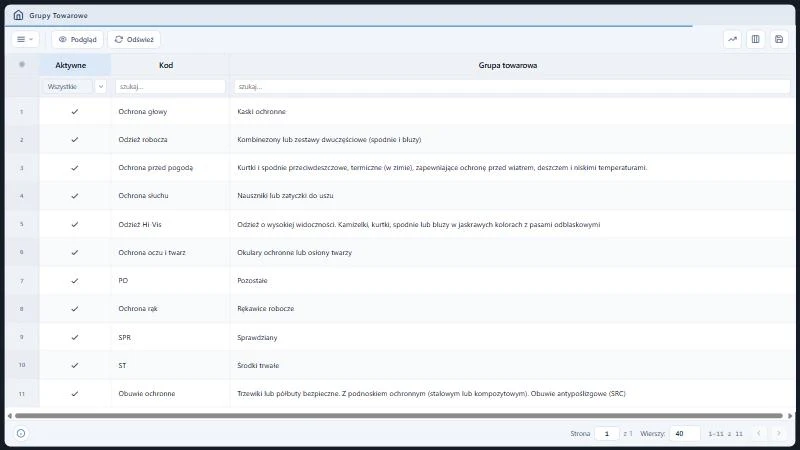Toggle active check for Odzież Hi Vis
Viewport: 800px width, 450px height.
coord(75,224)
